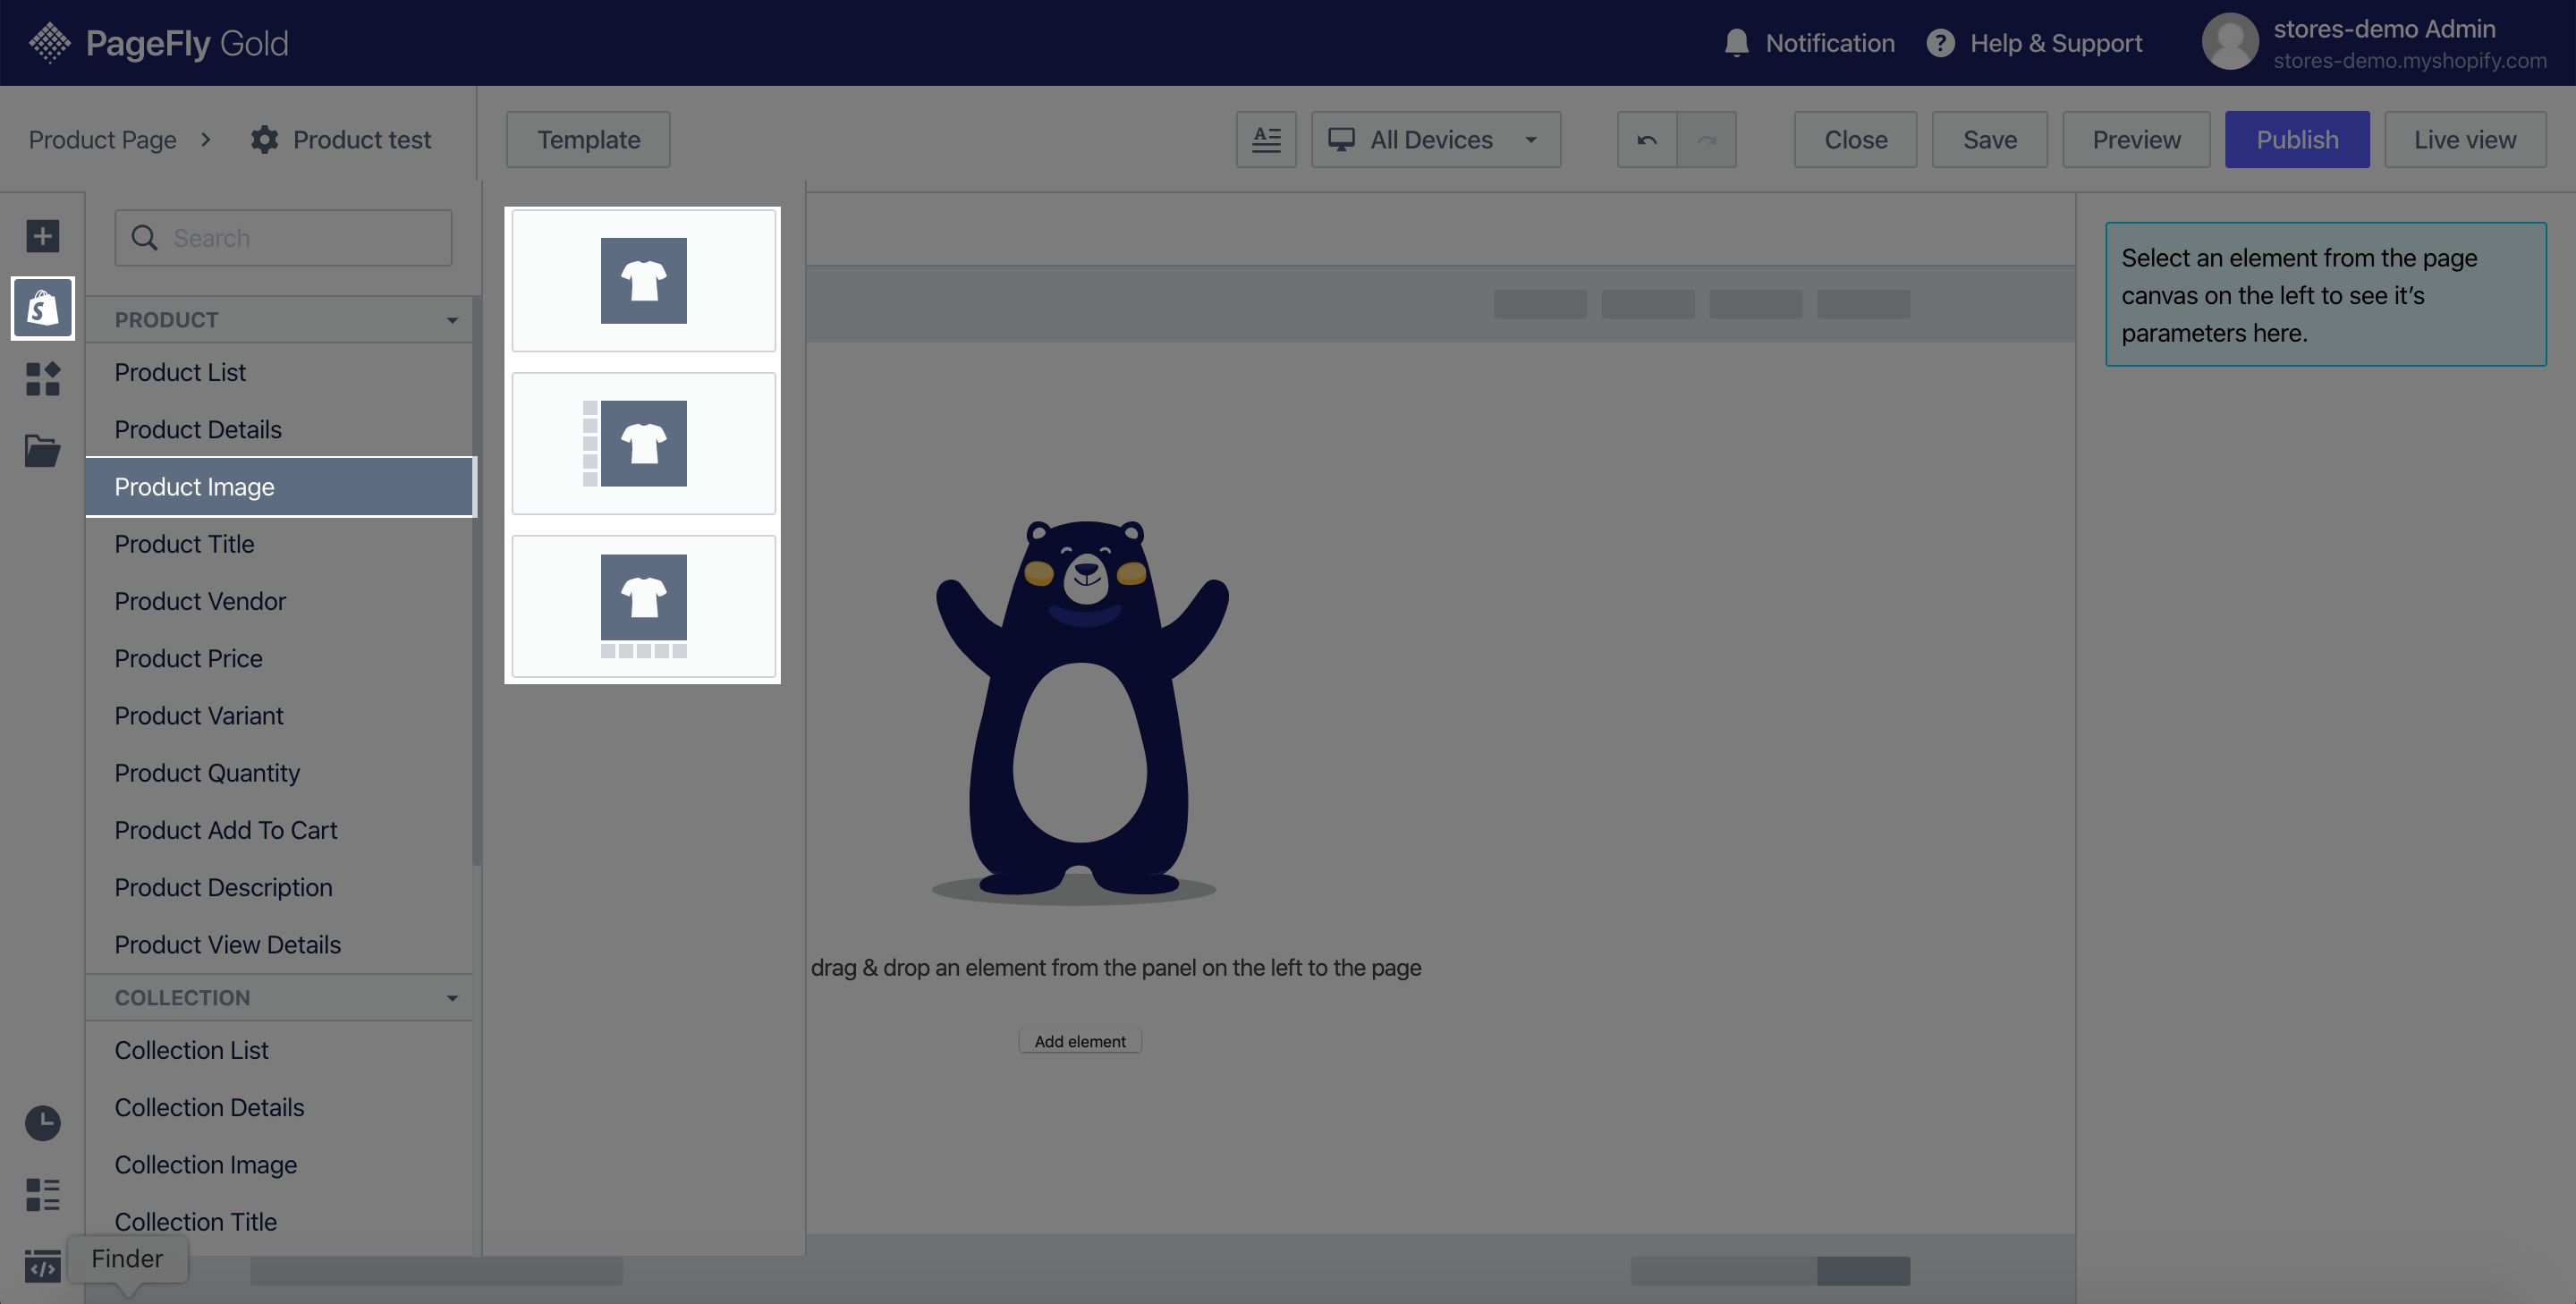Open saved sections folder icon
The height and width of the screenshot is (1304, 2576).
tap(42, 450)
